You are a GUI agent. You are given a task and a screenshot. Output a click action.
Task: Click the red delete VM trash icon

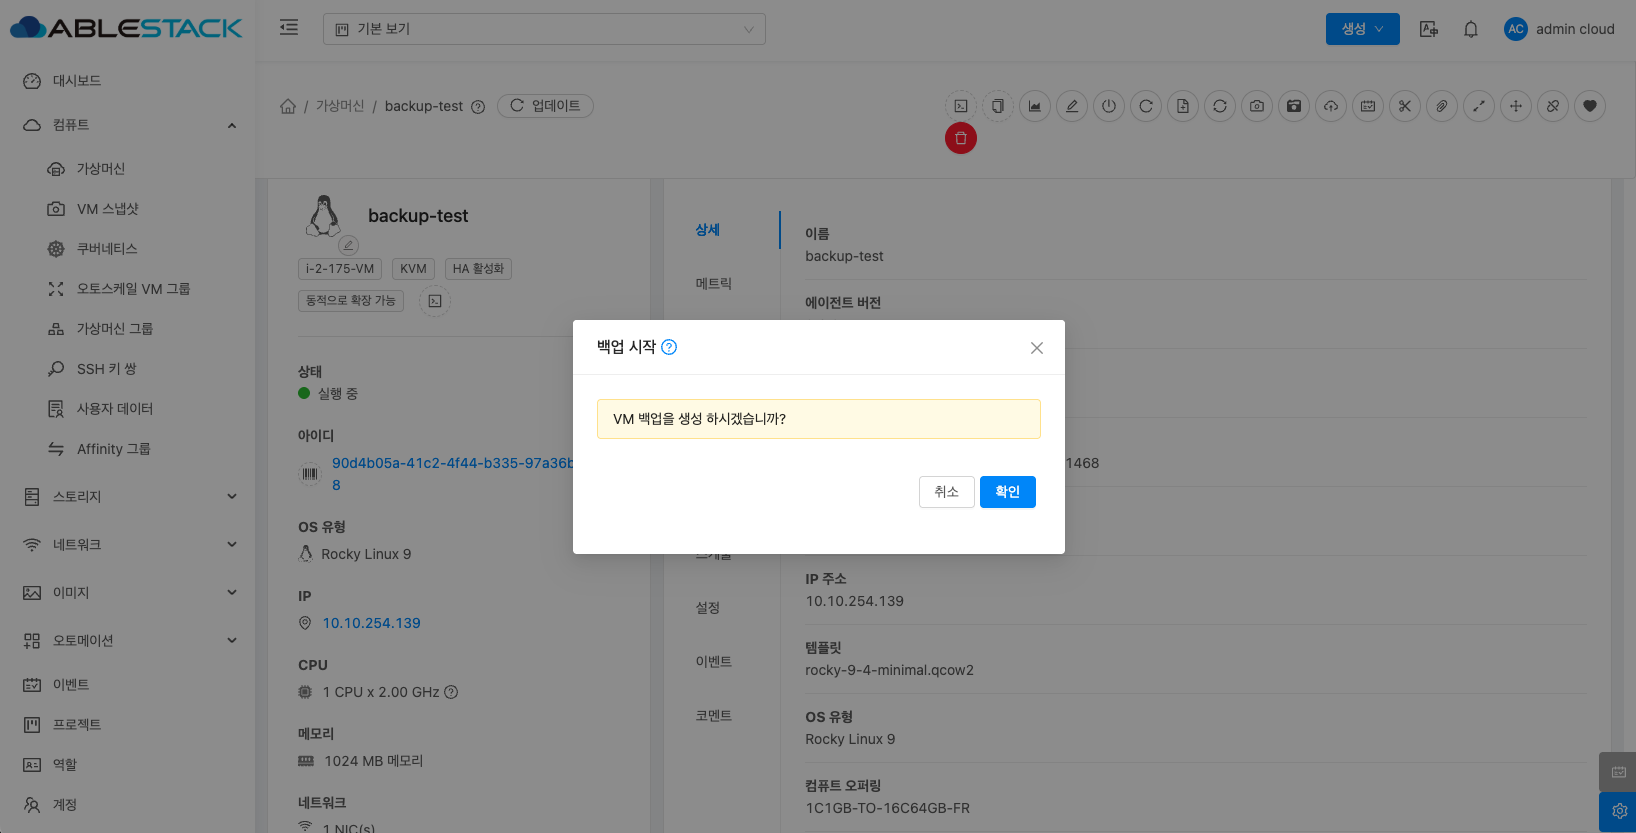coord(960,138)
